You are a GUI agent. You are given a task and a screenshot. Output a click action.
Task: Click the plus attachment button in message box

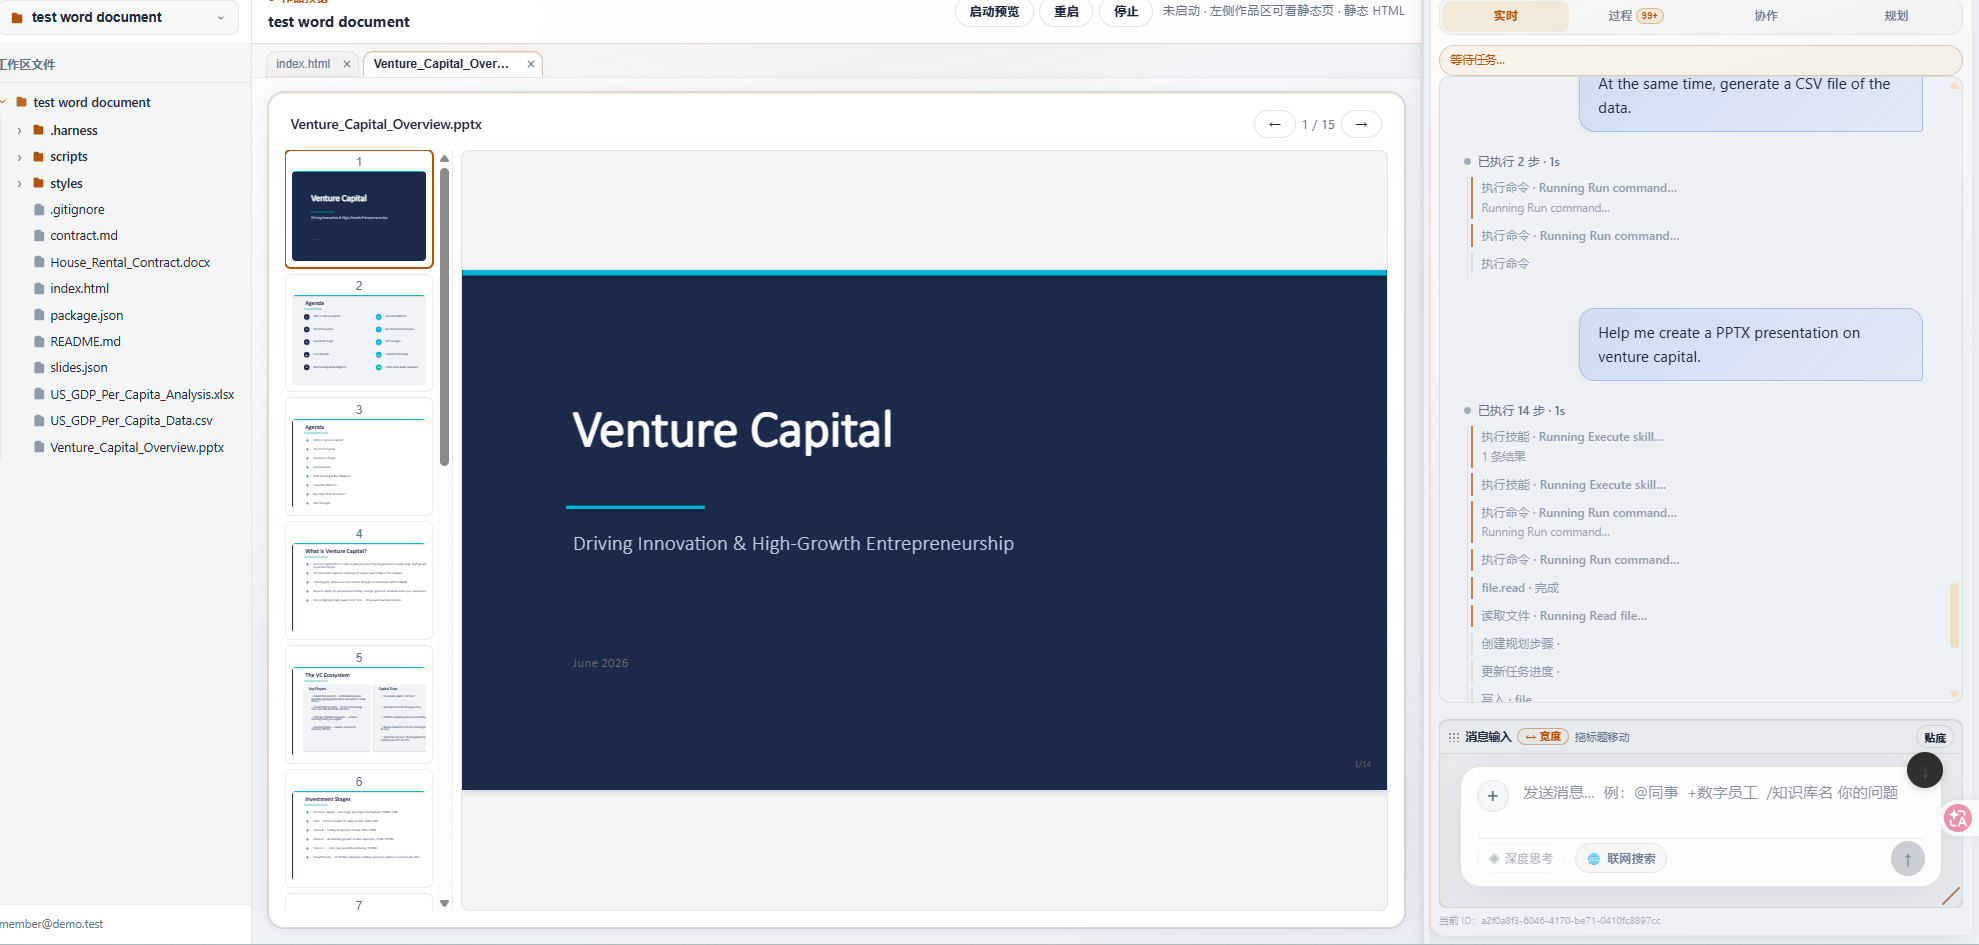(x=1493, y=796)
